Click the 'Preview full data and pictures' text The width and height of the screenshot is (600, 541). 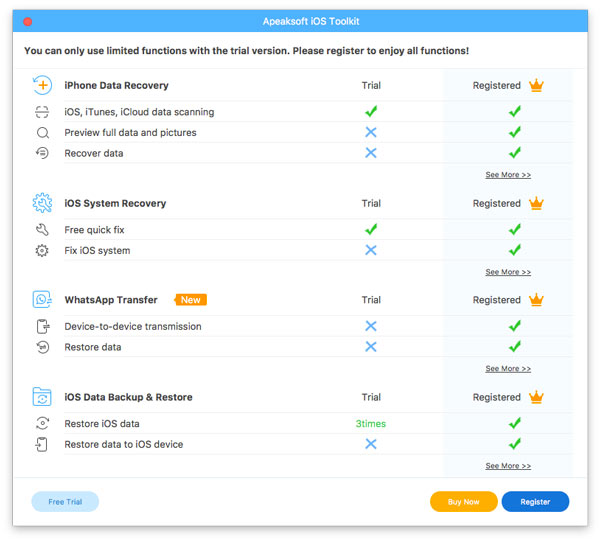click(130, 132)
